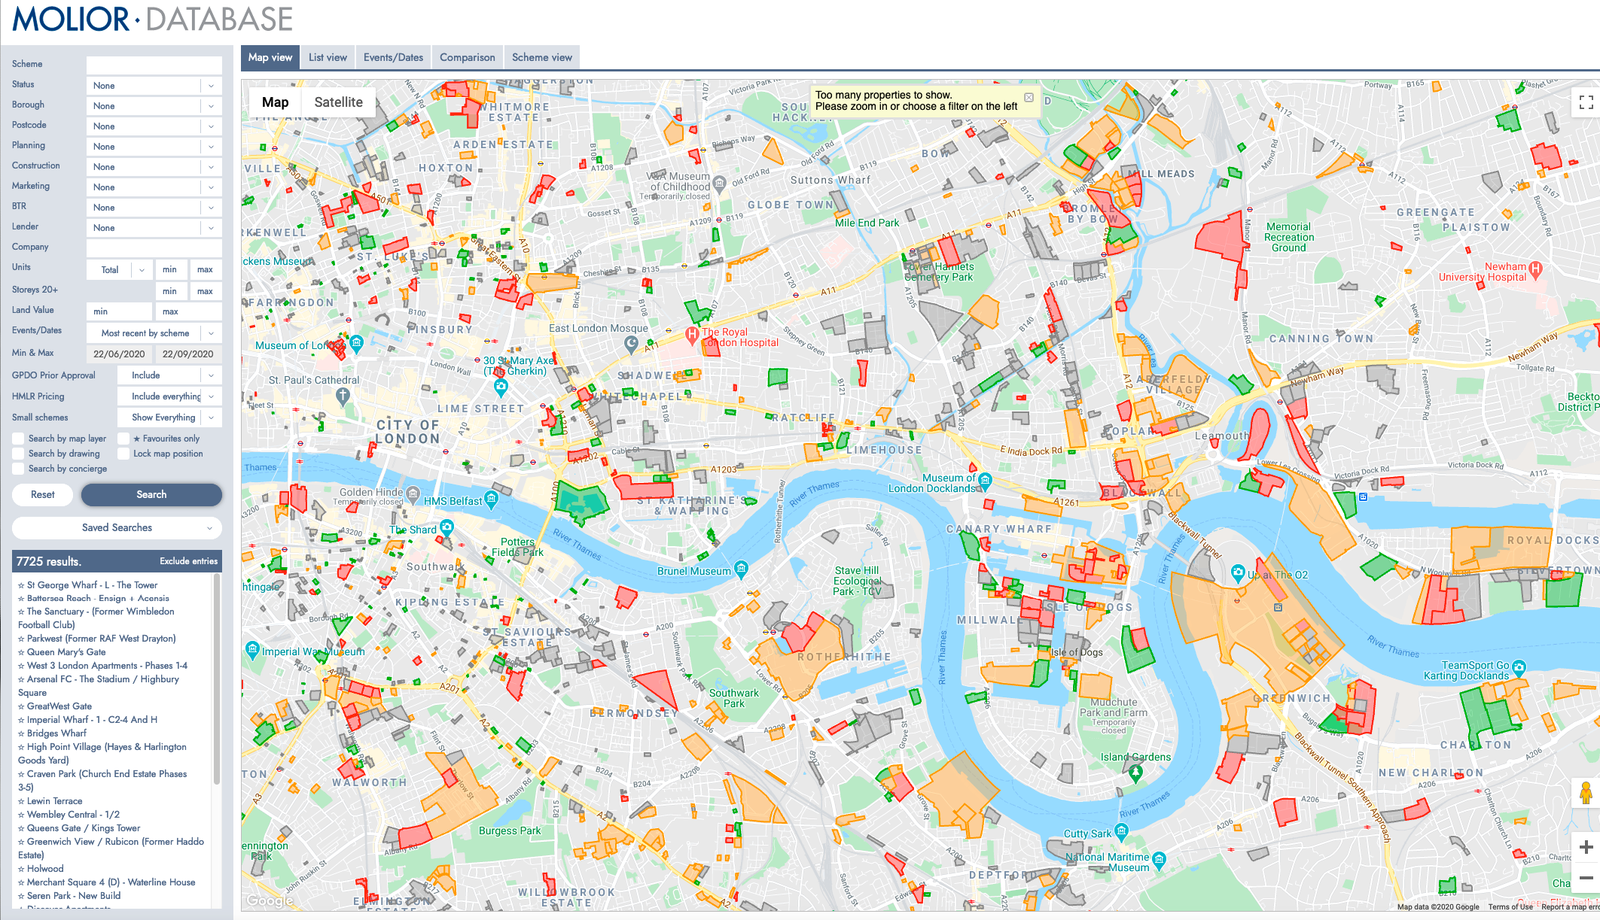The width and height of the screenshot is (1600, 920).
Task: Click The Royal London Hospital H icon
Action: click(x=692, y=334)
